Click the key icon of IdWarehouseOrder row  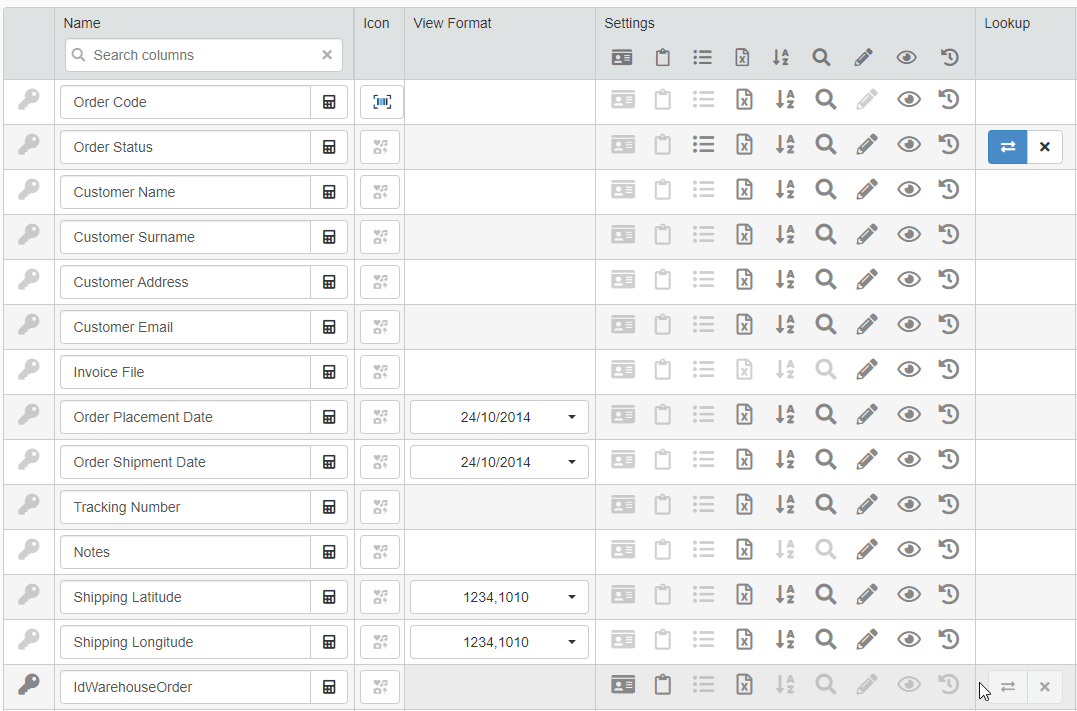pyautogui.click(x=29, y=685)
